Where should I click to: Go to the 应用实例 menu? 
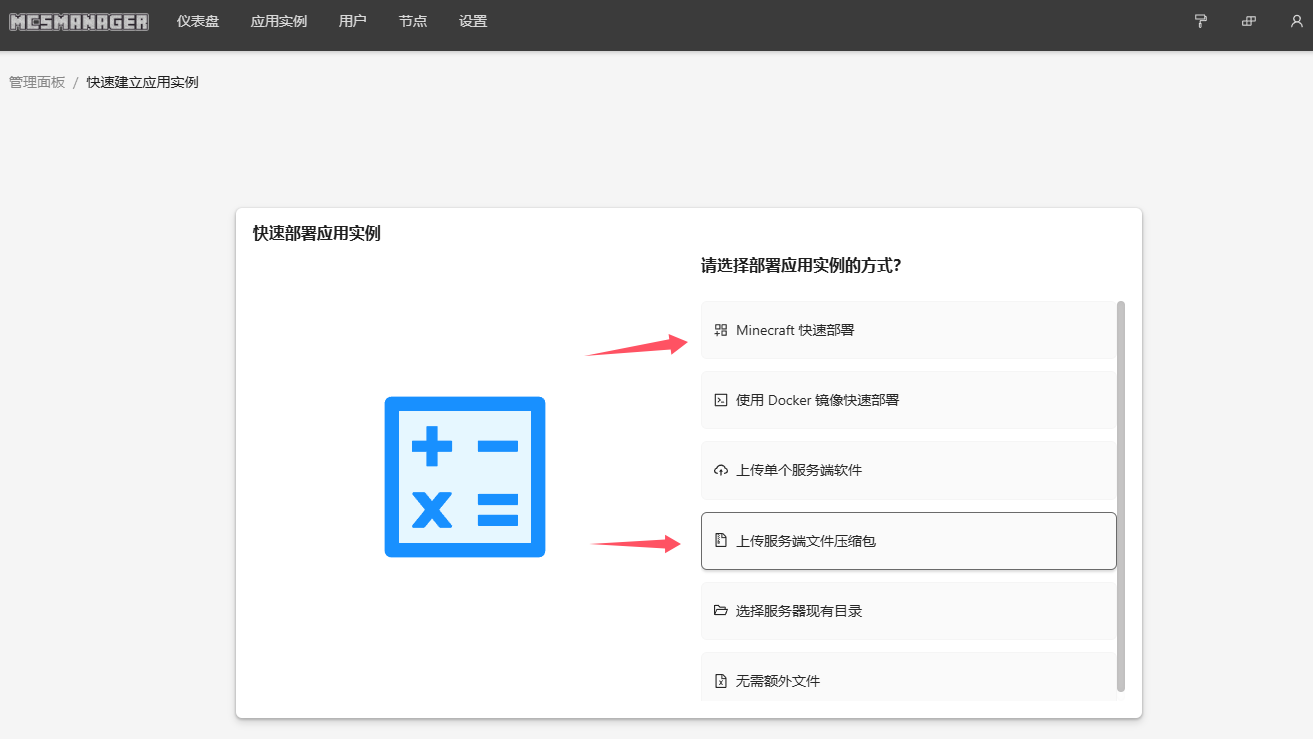tap(279, 21)
